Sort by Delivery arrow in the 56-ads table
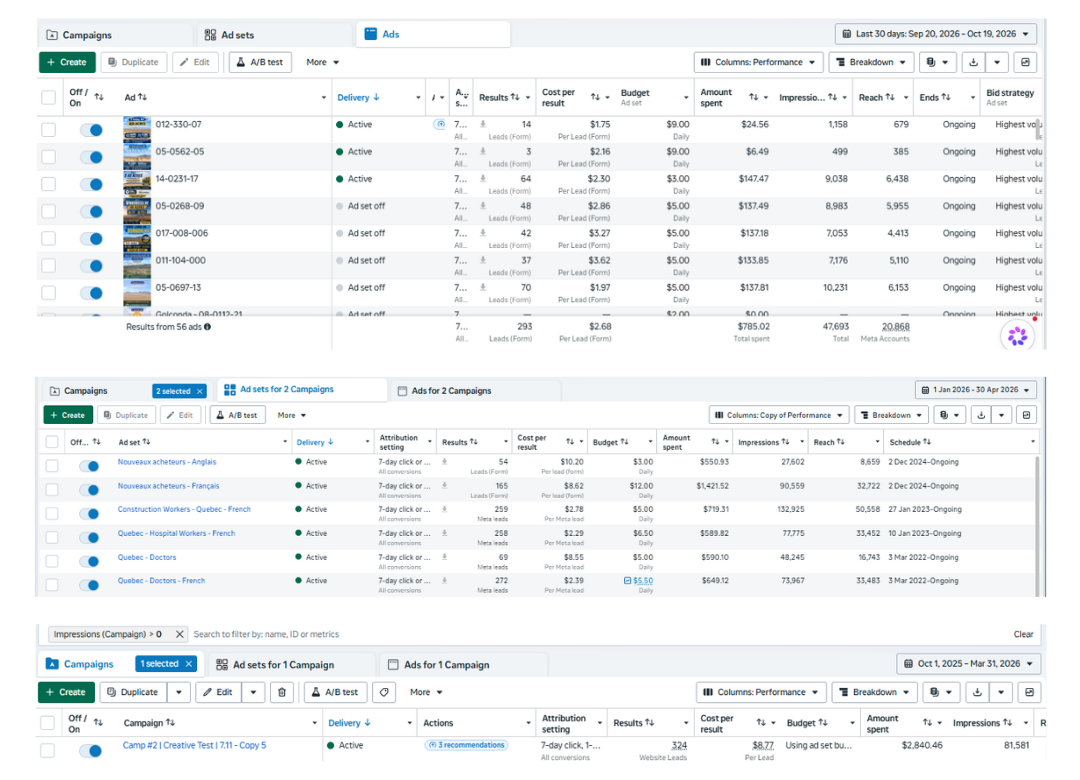This screenshot has width=1080, height=780. click(x=377, y=97)
